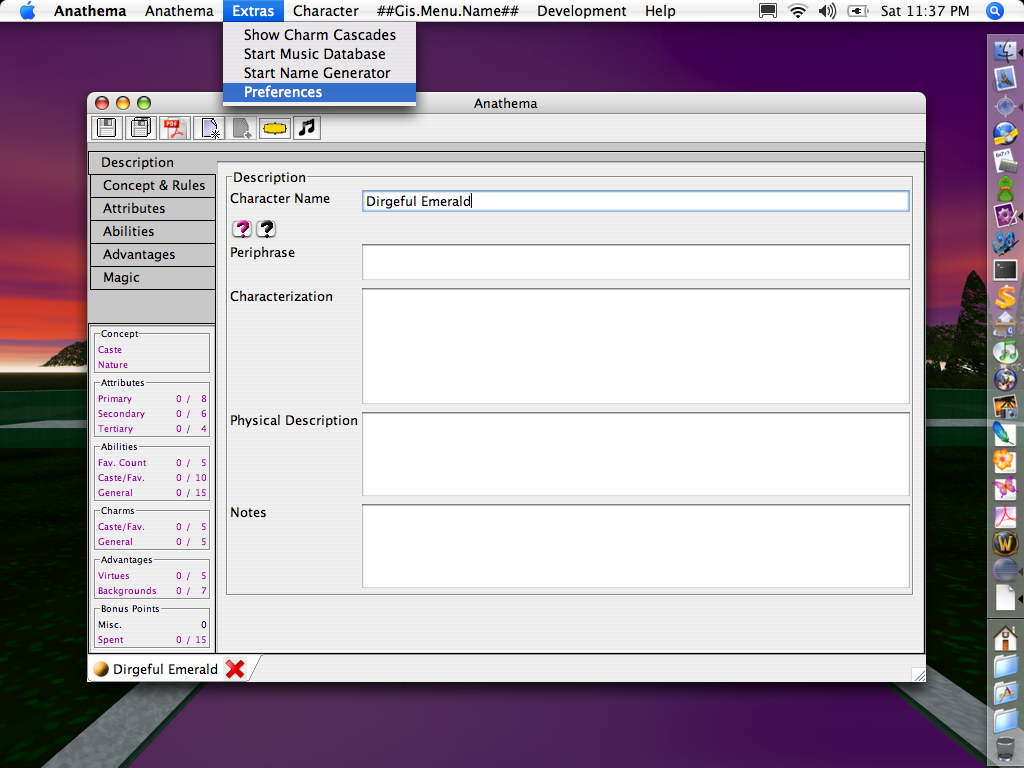Click the greyed-out load document toolbar icon
The width and height of the screenshot is (1024, 768).
pos(242,128)
